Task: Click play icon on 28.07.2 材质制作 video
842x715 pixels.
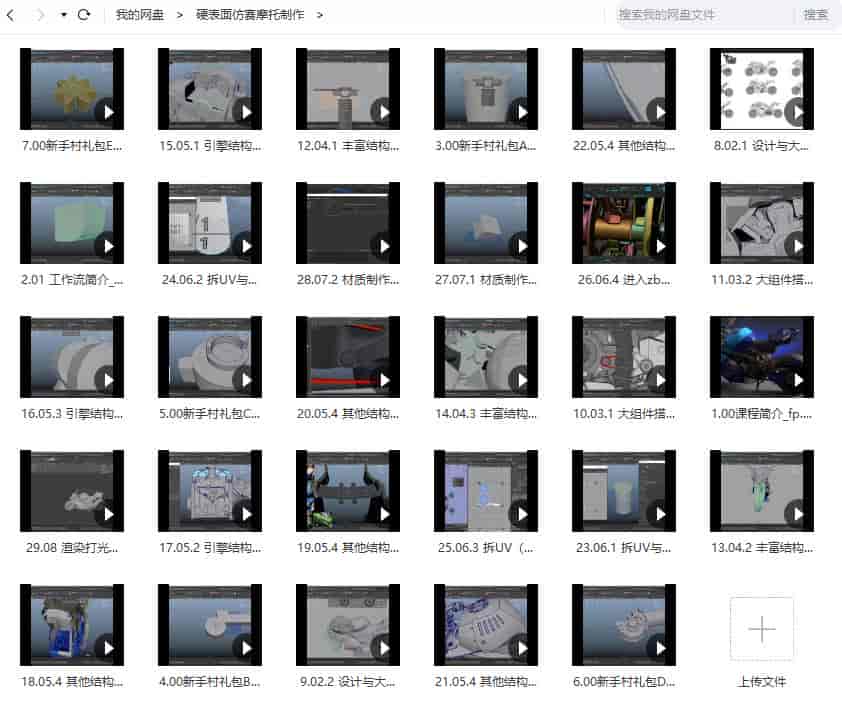Action: pyautogui.click(x=381, y=246)
